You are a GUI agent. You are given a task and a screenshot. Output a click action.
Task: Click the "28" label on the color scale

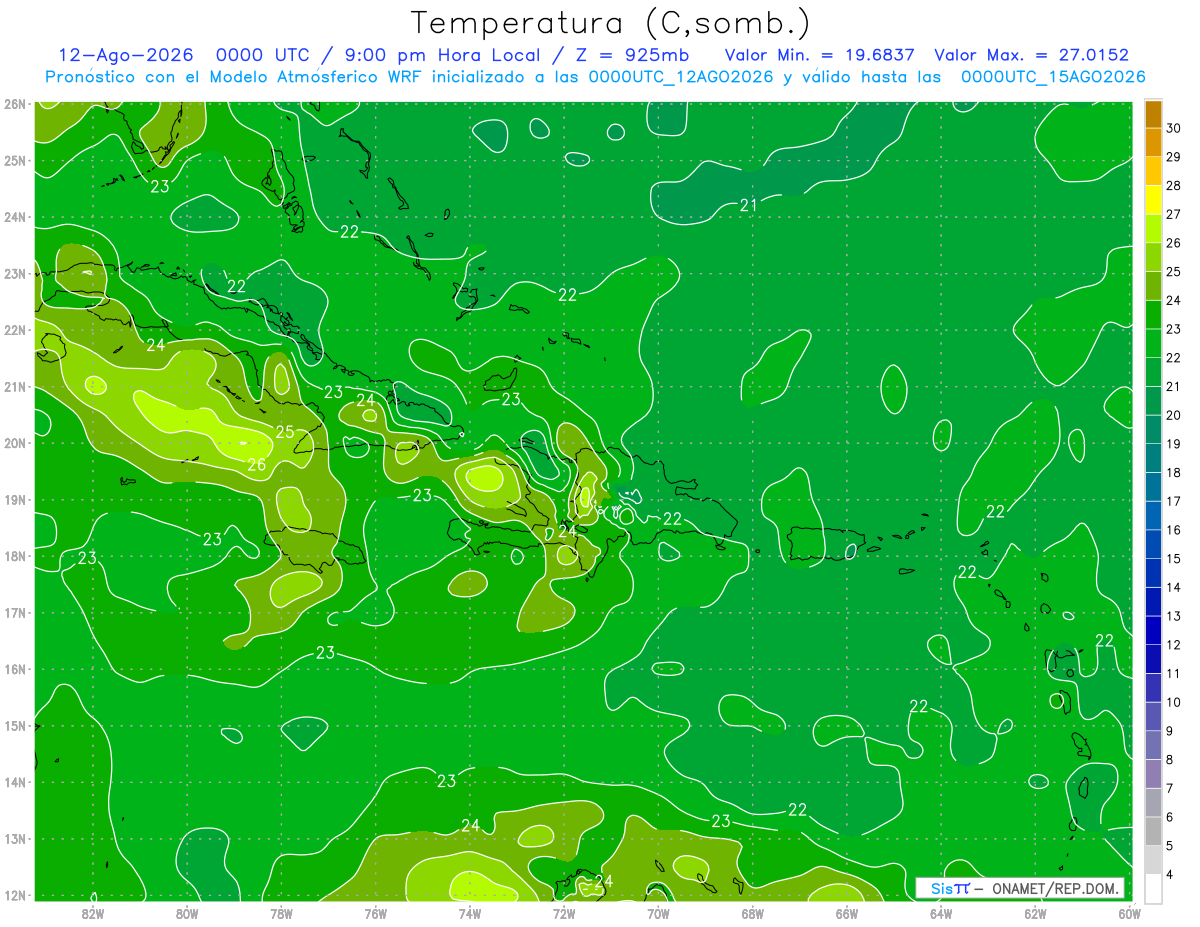coord(1174,185)
